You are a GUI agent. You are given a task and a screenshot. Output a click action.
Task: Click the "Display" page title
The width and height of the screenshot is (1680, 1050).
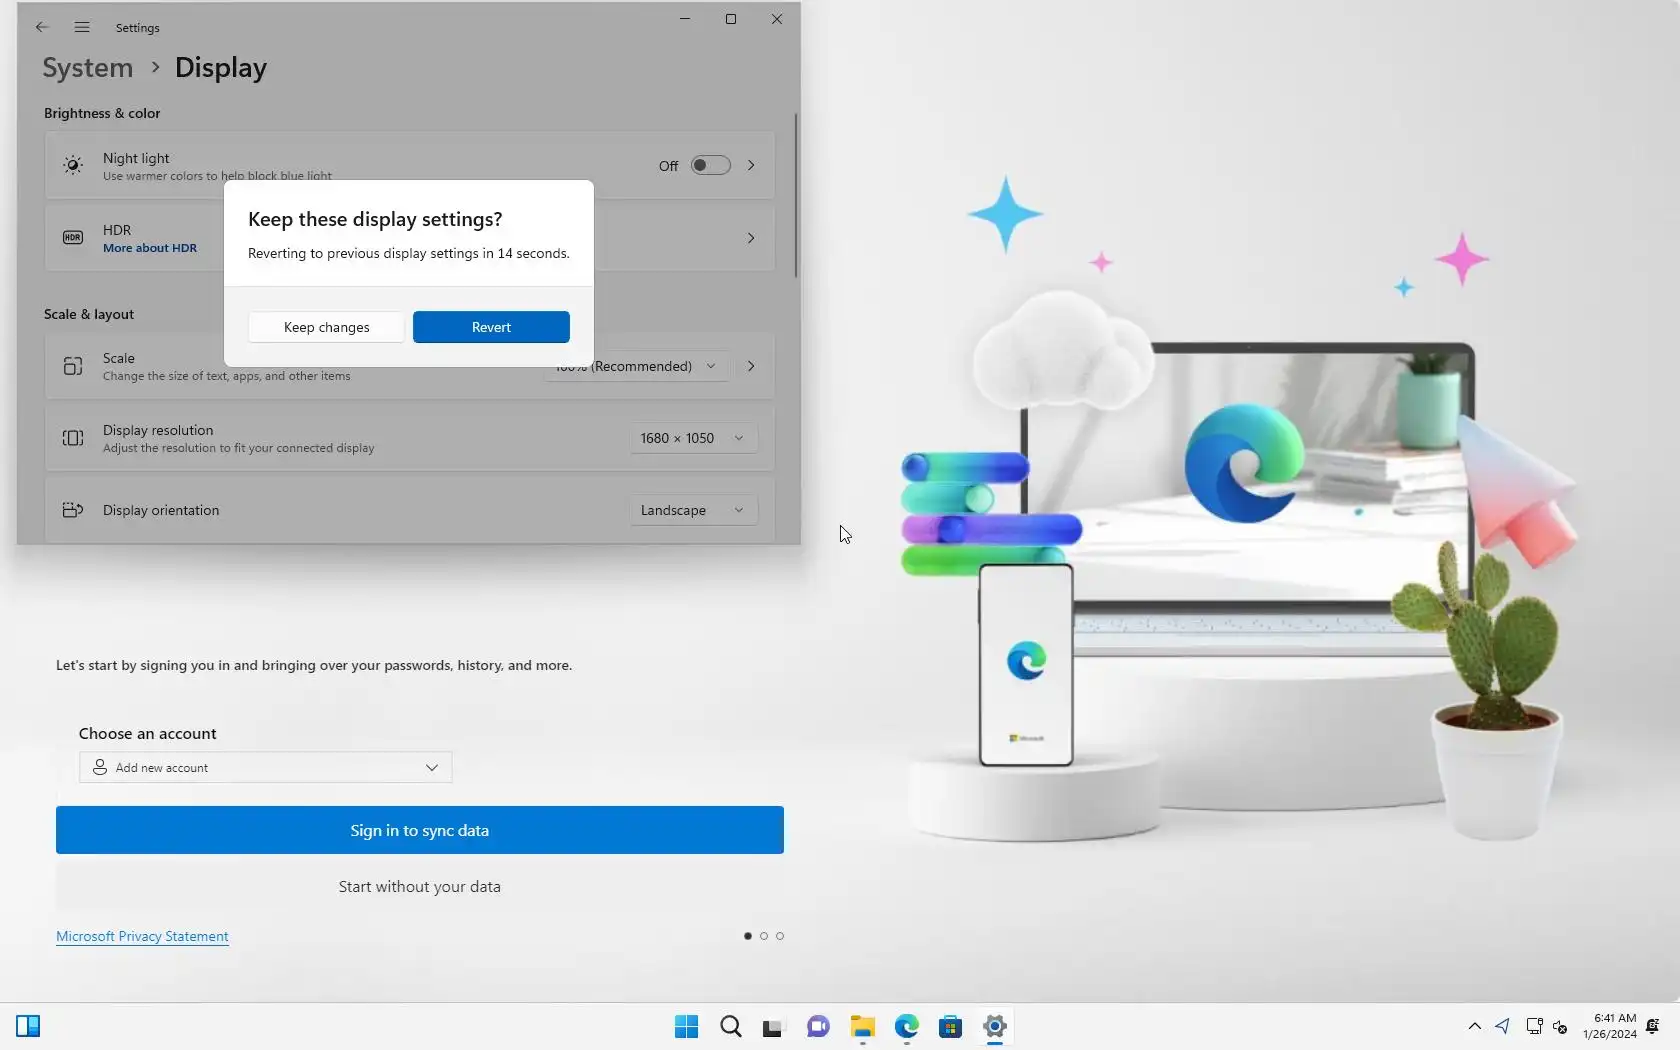tap(221, 67)
